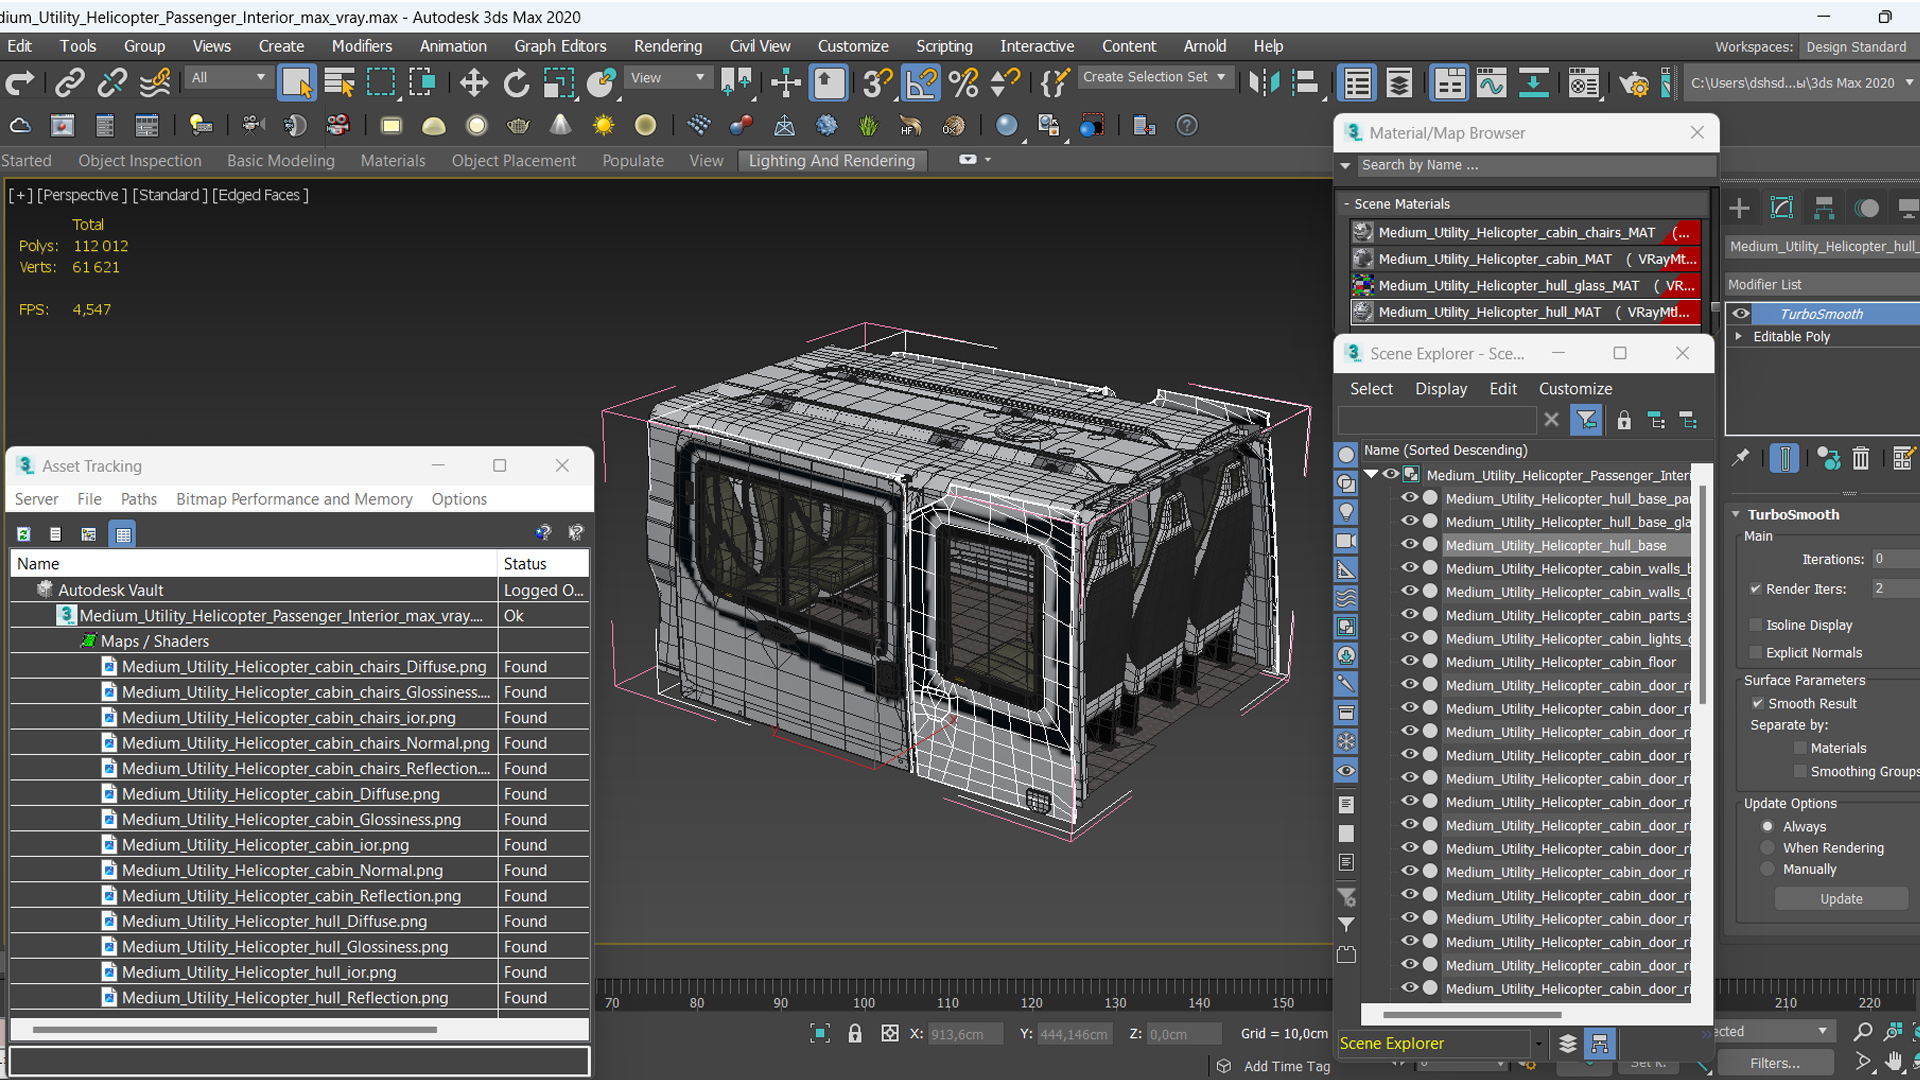The width and height of the screenshot is (1920, 1080).
Task: Toggle Percent Snap tool
Action: (x=964, y=83)
